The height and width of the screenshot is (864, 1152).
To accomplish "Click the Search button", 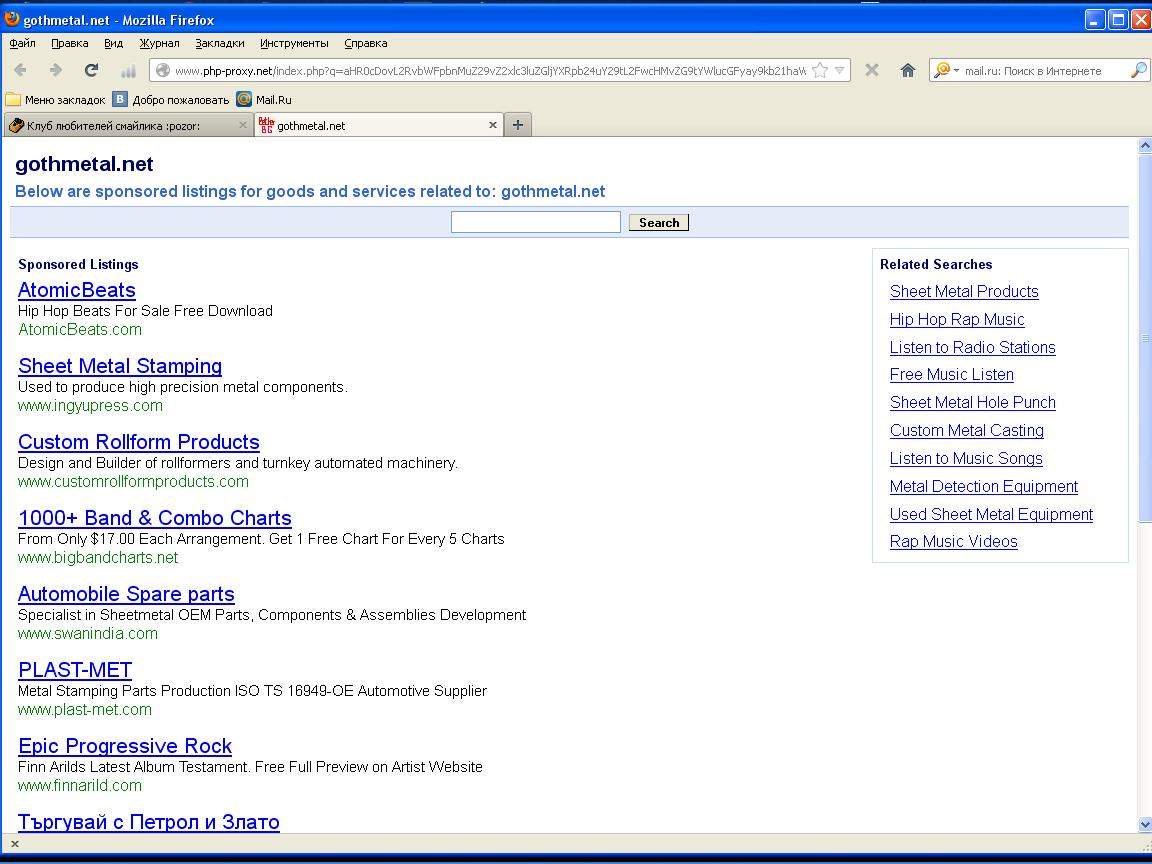I will pos(658,223).
